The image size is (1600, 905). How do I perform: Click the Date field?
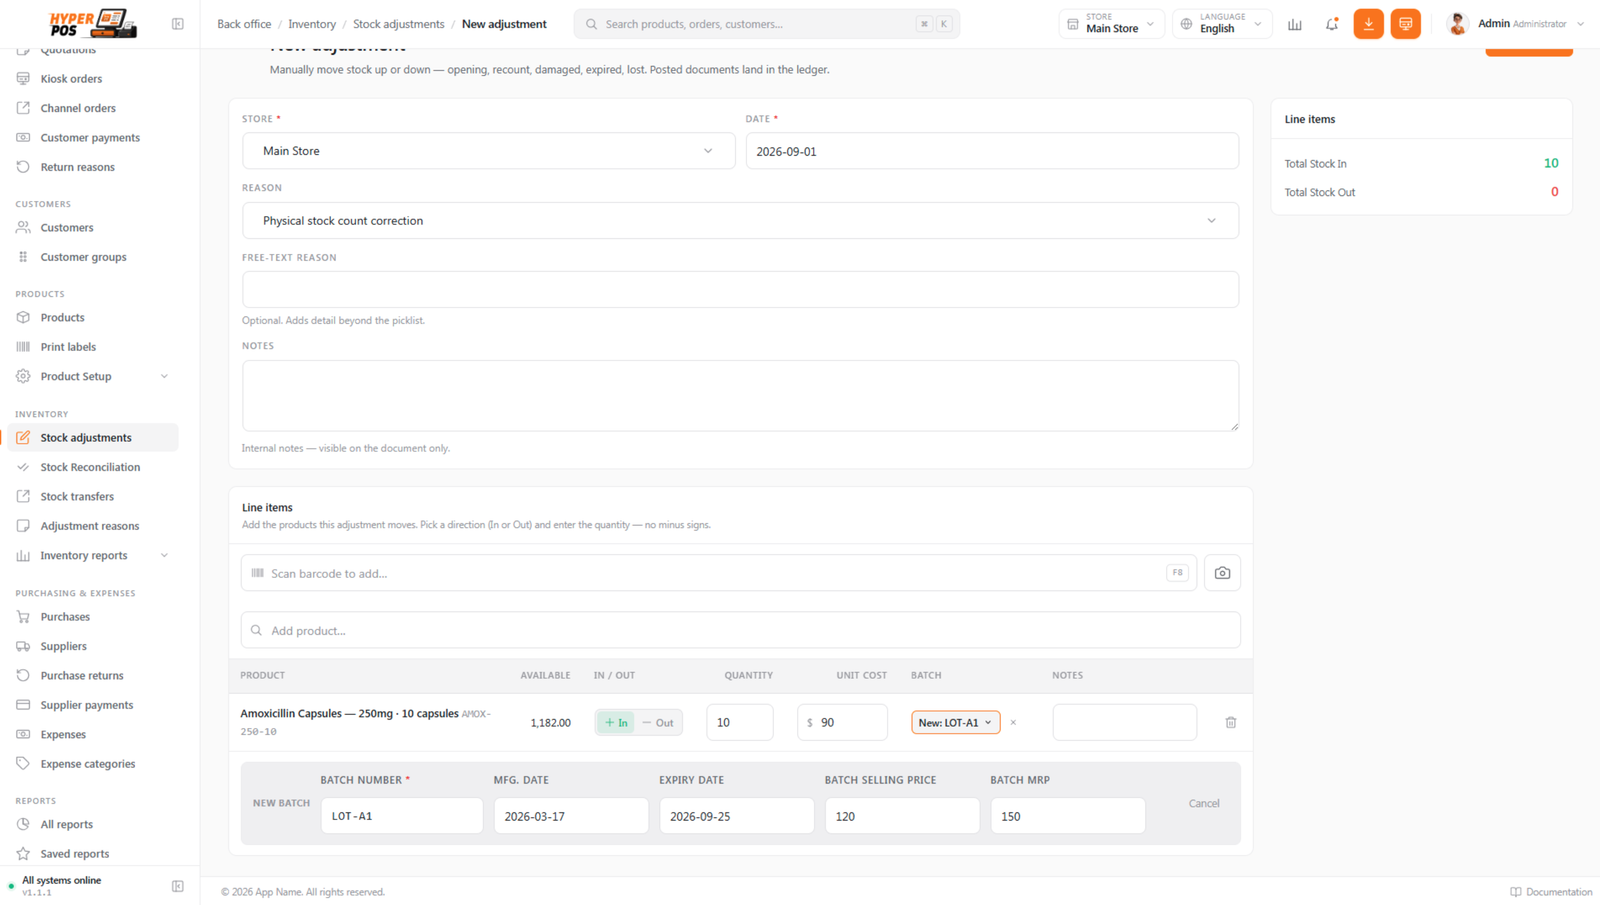click(992, 151)
